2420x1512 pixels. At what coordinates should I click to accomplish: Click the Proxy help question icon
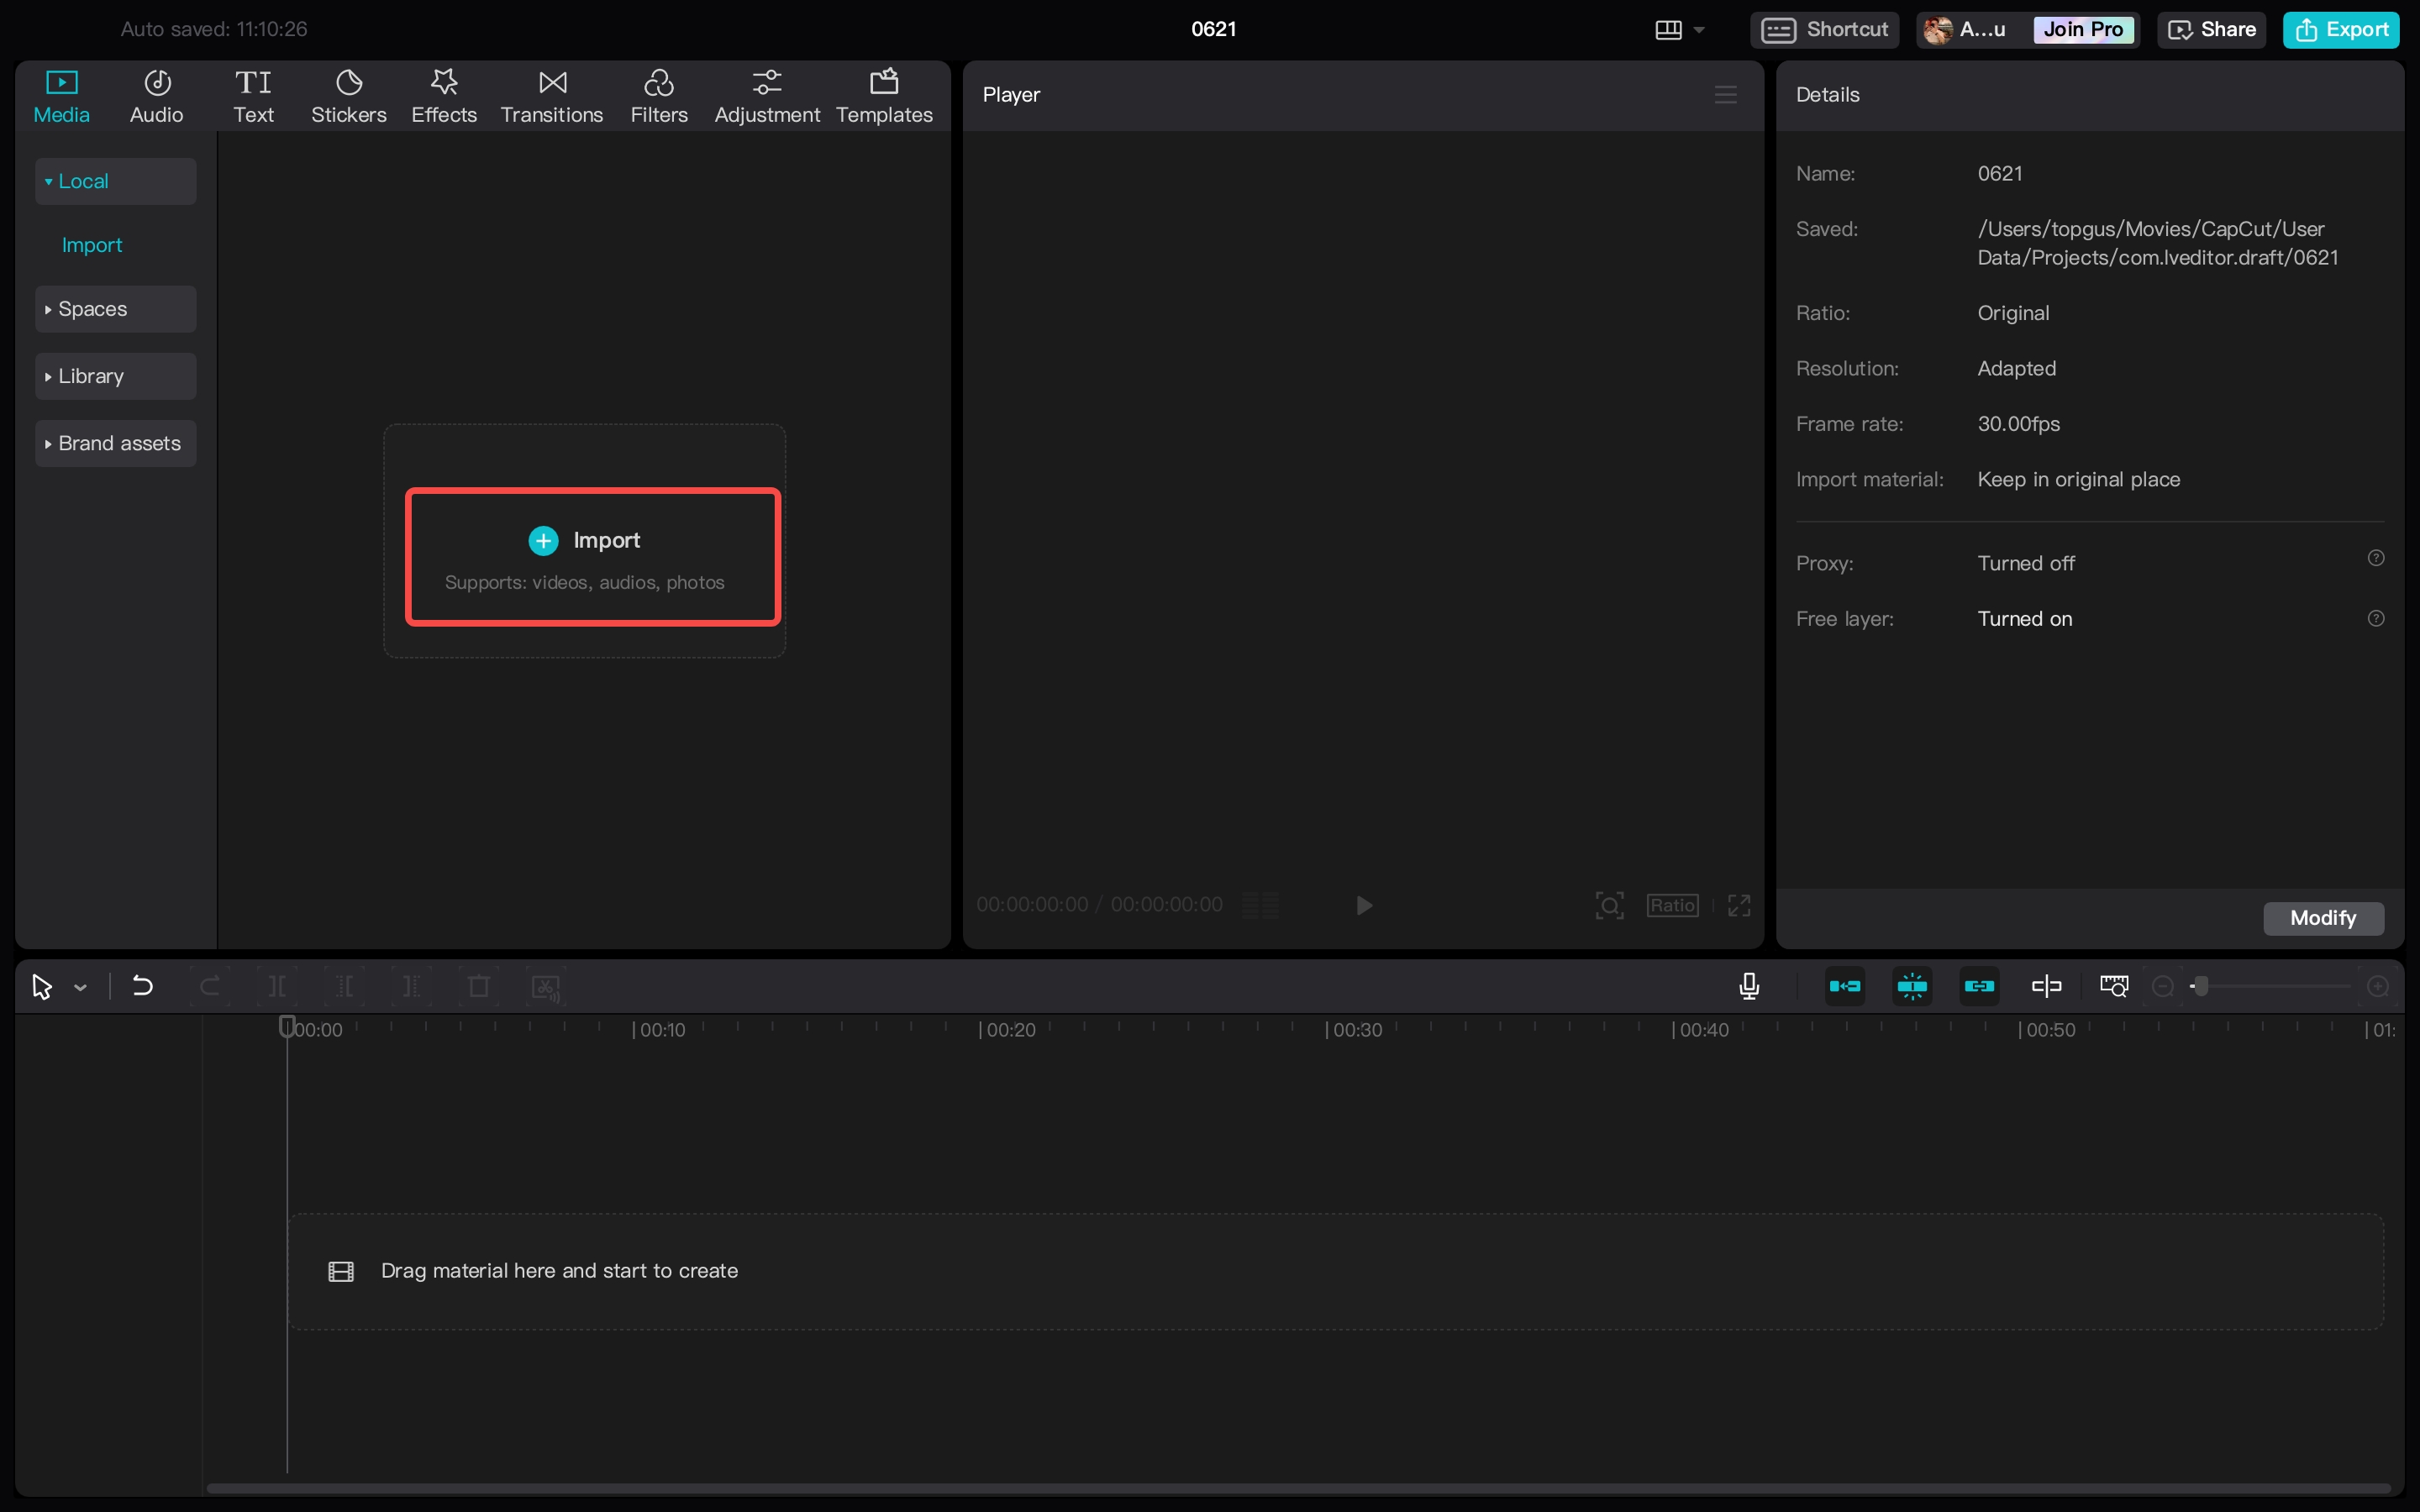(2376, 558)
